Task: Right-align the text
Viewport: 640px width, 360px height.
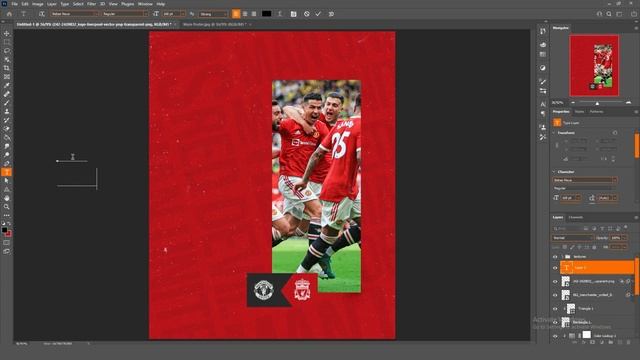Action: point(254,14)
